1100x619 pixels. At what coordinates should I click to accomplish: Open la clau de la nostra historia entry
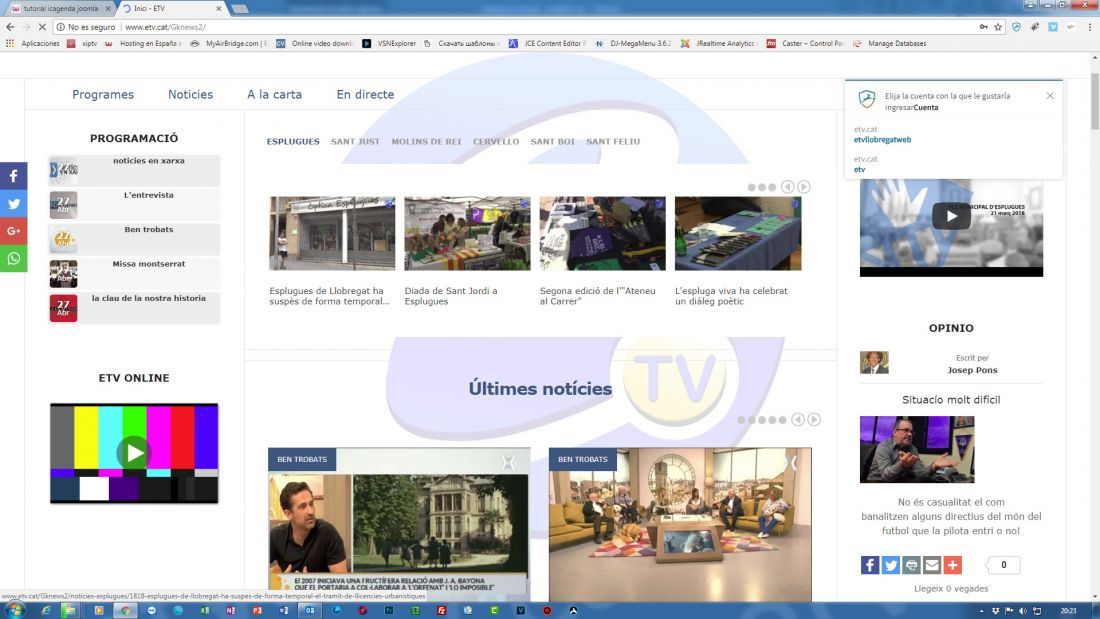[x=149, y=298]
